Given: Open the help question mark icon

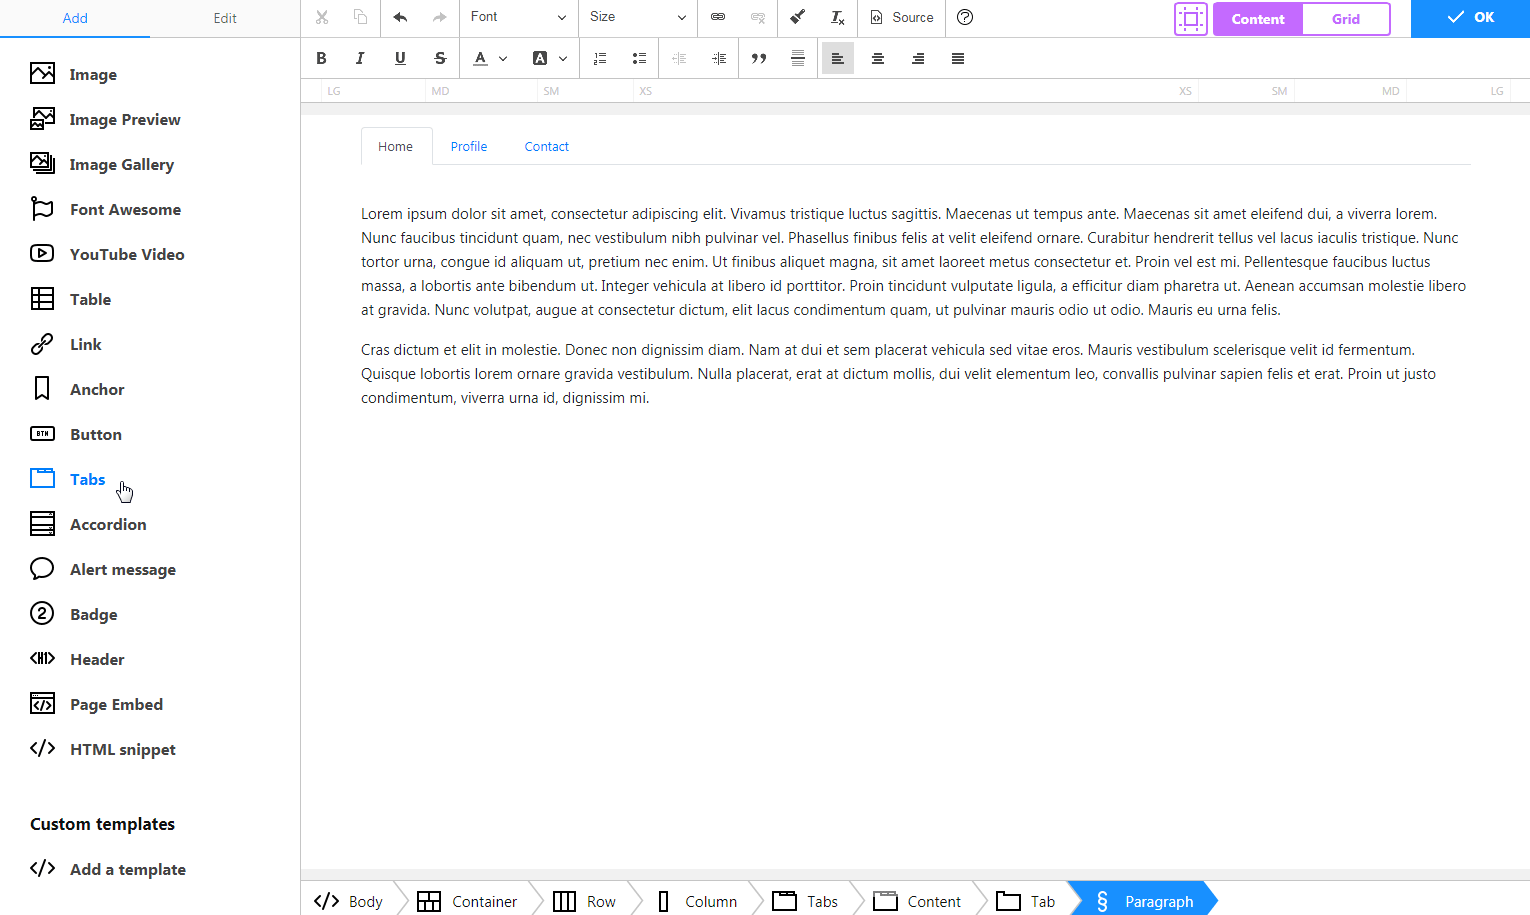Looking at the screenshot, I should coord(965,17).
